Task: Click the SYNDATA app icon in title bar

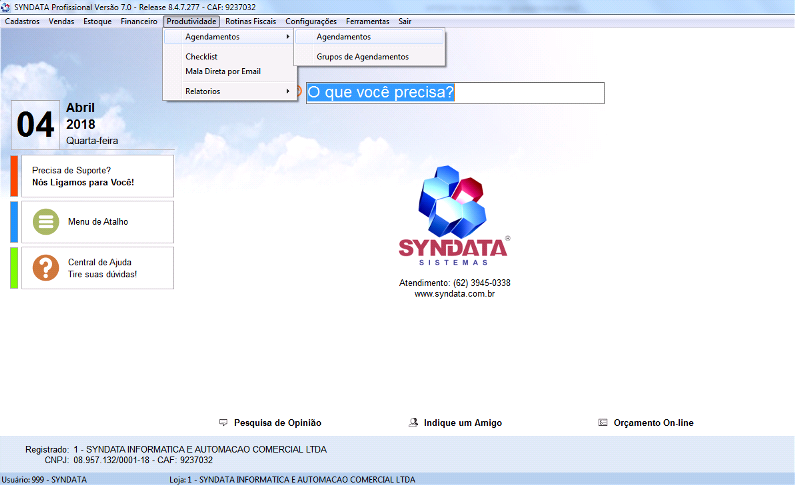Action: [x=6, y=7]
